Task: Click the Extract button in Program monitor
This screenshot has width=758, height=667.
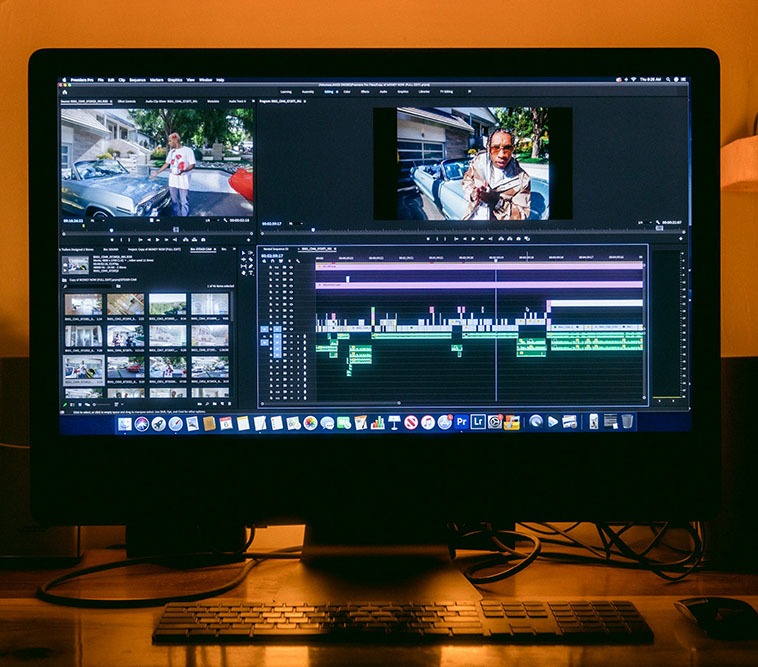Action: (510, 239)
